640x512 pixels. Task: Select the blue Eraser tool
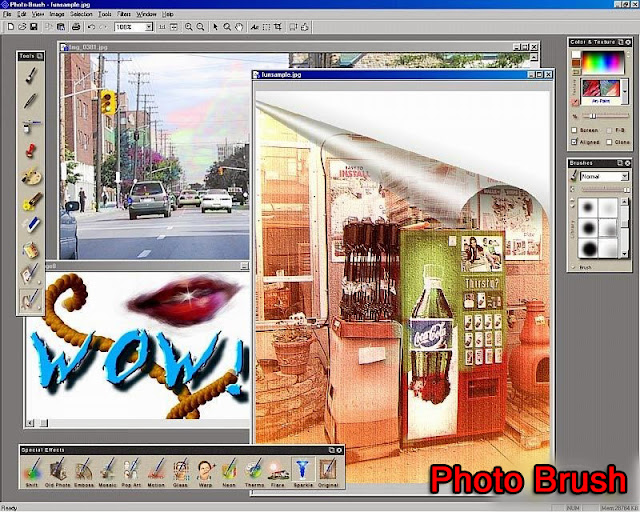[x=31, y=225]
